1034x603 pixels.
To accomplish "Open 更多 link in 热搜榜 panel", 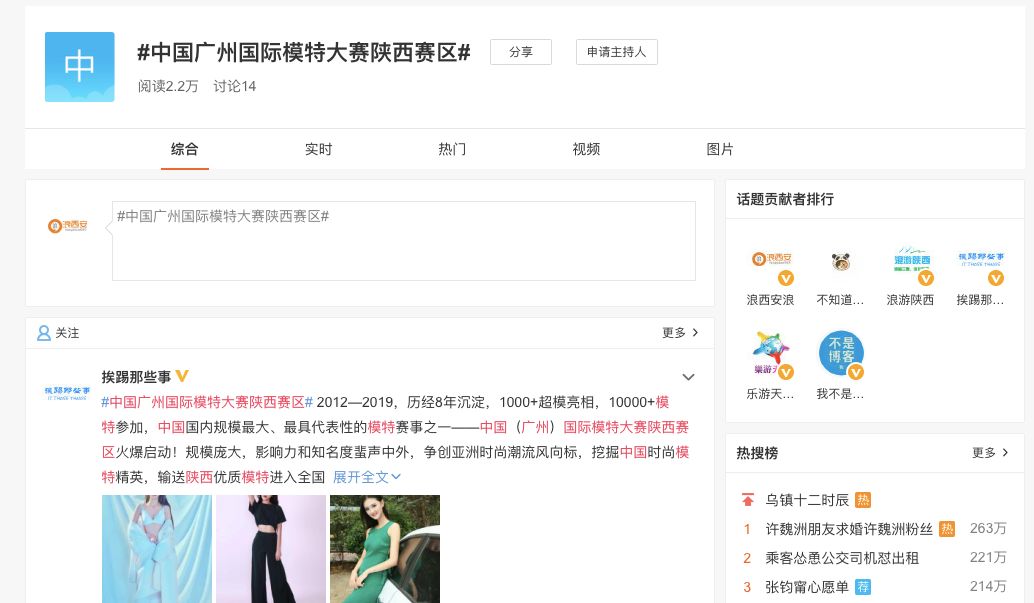I will [983, 453].
